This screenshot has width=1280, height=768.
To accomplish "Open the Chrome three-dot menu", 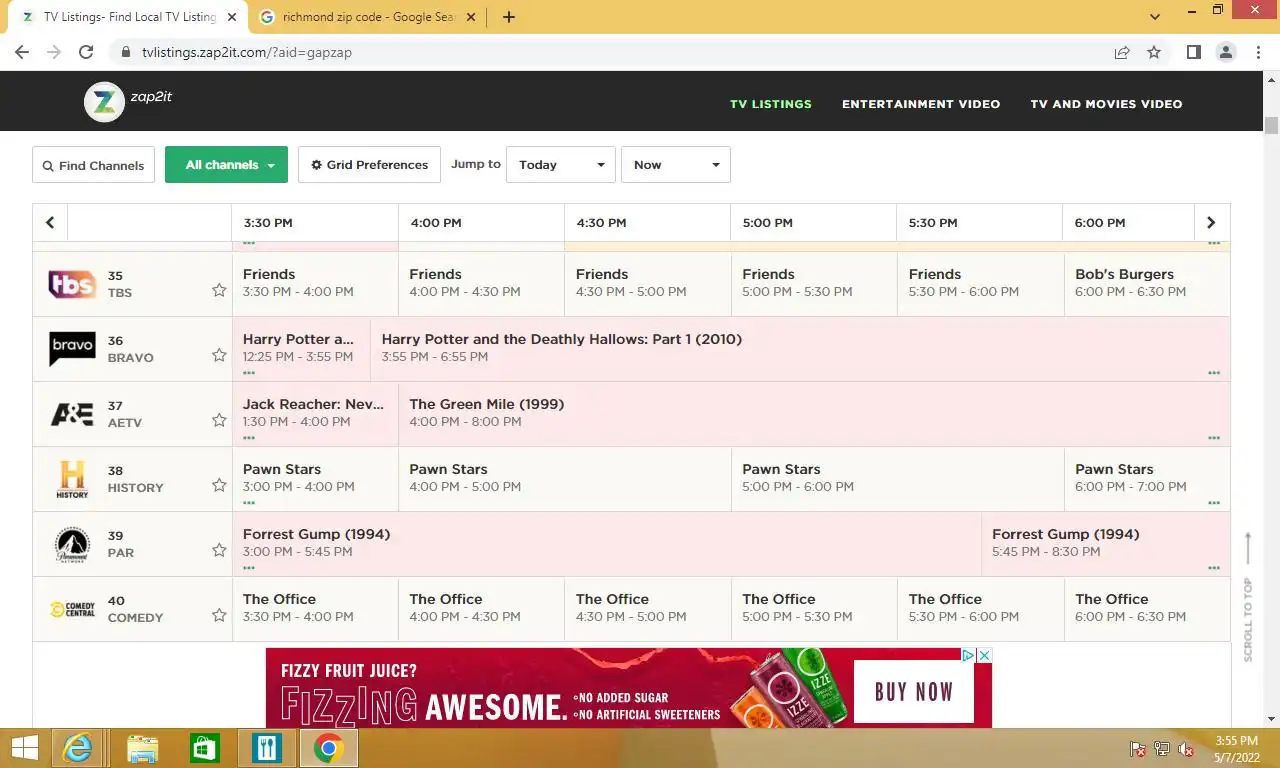I will (x=1257, y=52).
